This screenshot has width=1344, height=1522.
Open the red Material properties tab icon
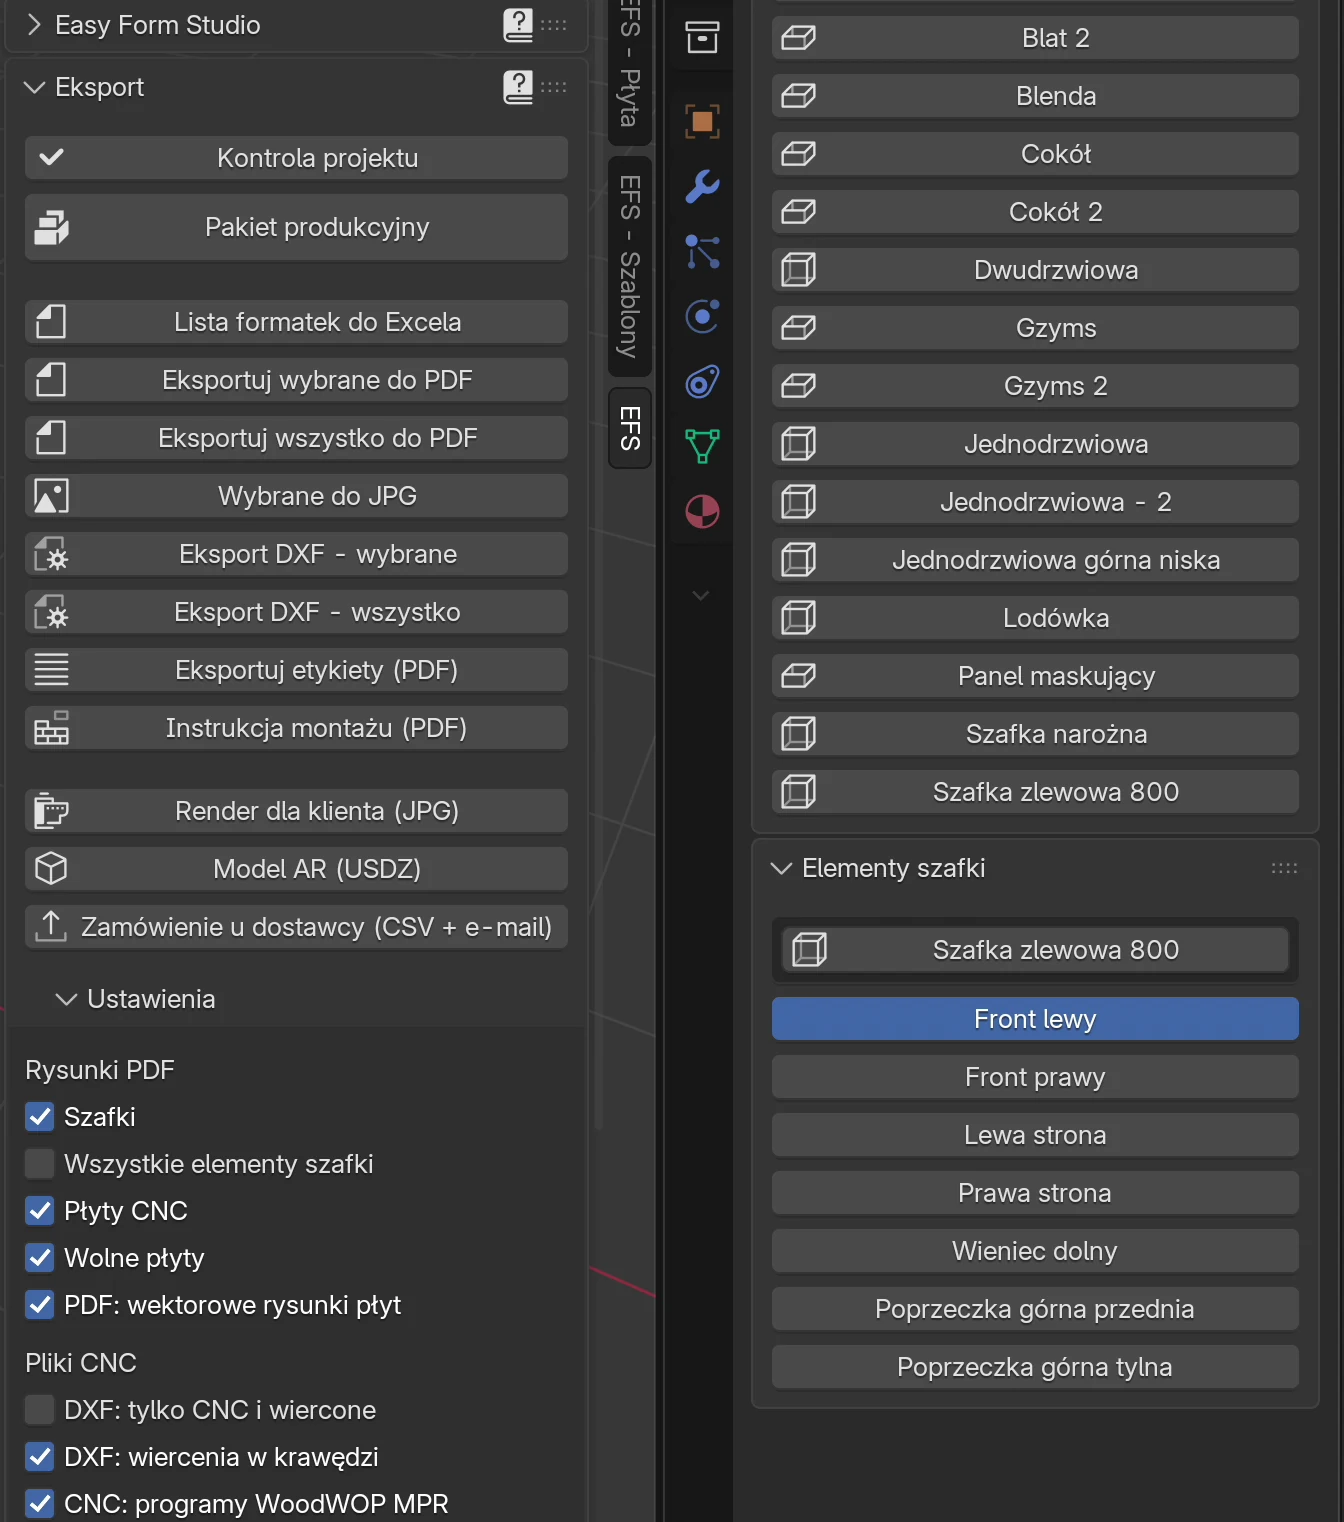(x=702, y=512)
